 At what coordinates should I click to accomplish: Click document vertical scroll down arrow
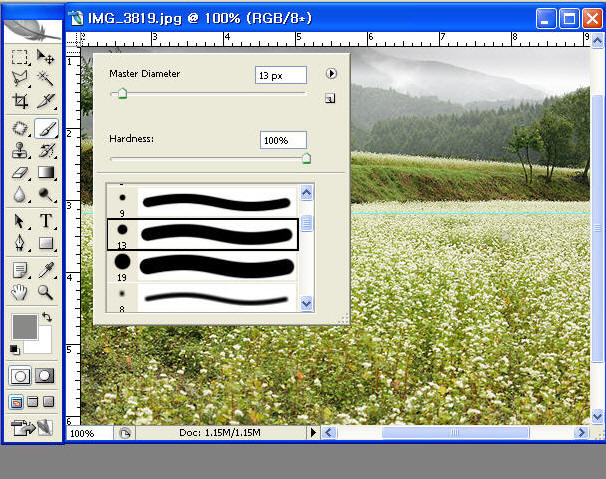597,416
